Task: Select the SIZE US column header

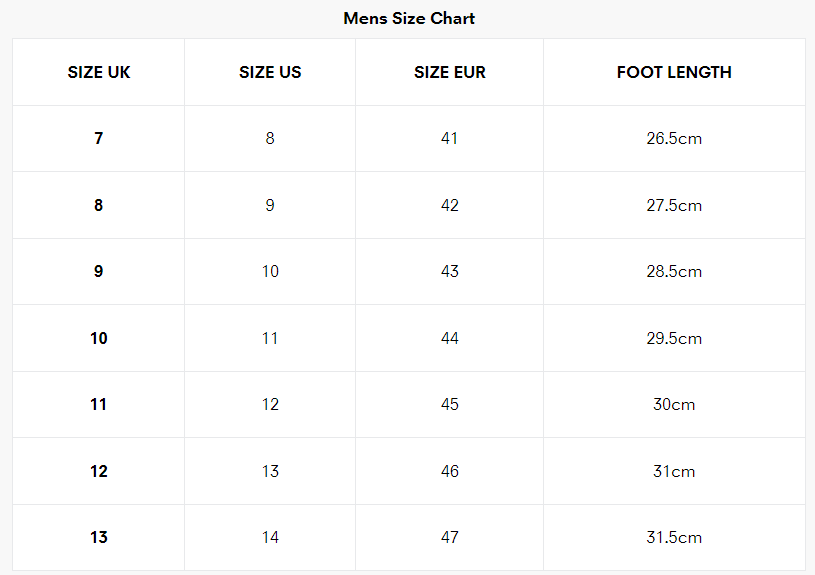Action: click(270, 72)
